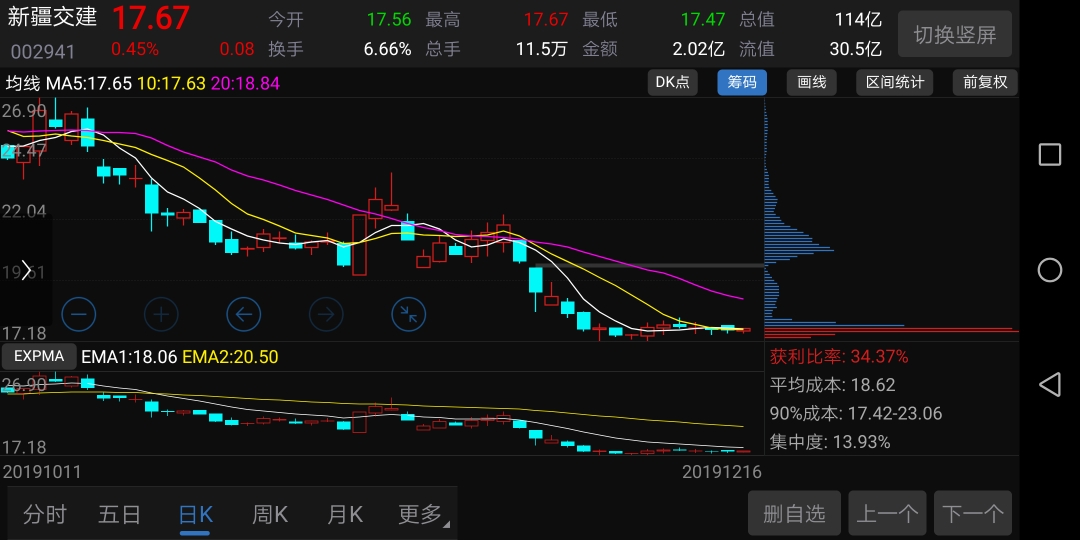Tap the 最低 17.47 low price

pos(703,19)
